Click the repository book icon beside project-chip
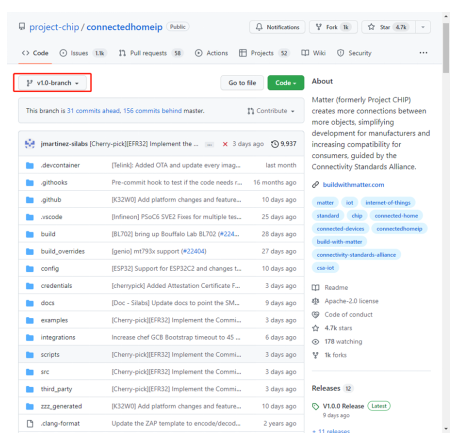Screen dimensions: 456x445 point(22,26)
